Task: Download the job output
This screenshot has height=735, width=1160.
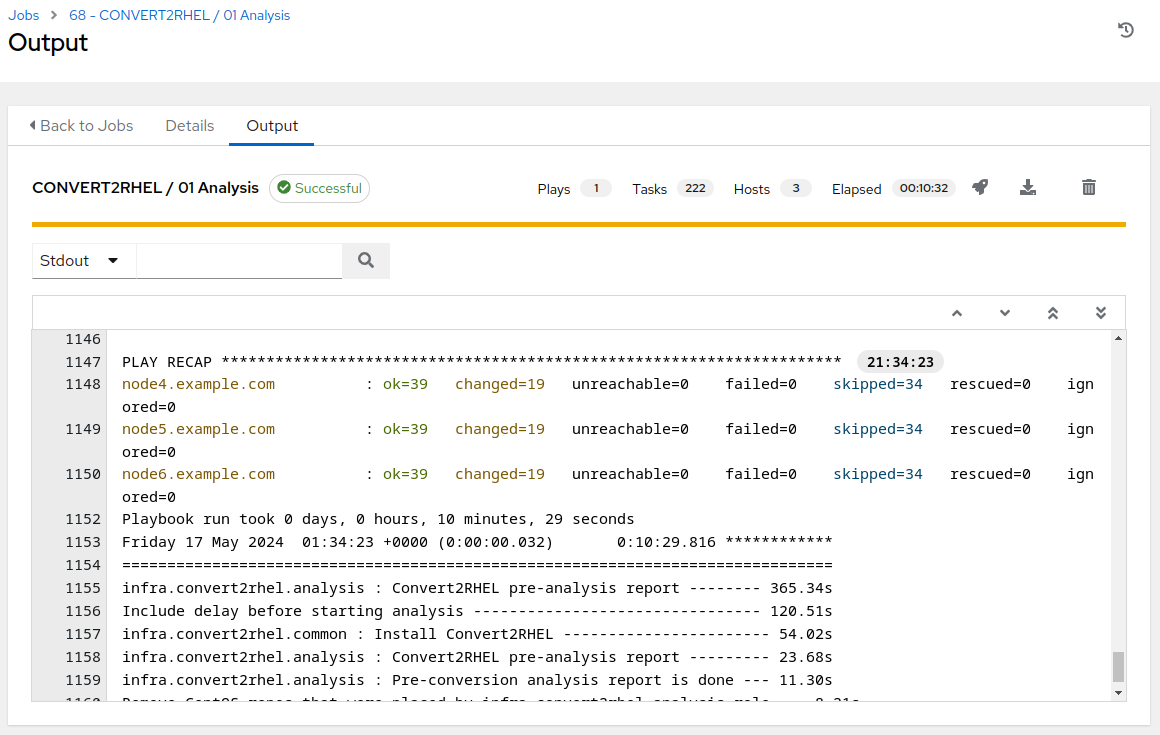Action: [1028, 188]
